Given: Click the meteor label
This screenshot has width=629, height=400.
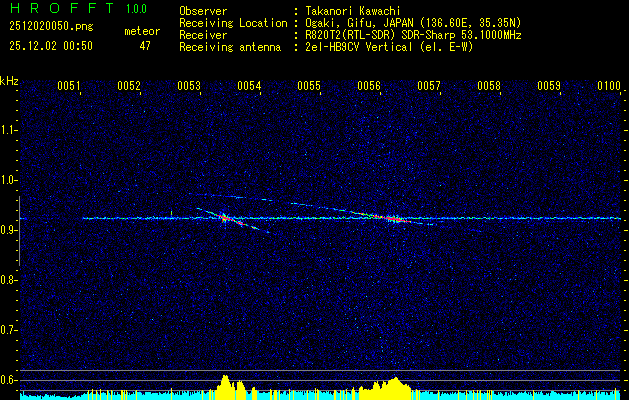Looking at the screenshot, I should tap(142, 31).
